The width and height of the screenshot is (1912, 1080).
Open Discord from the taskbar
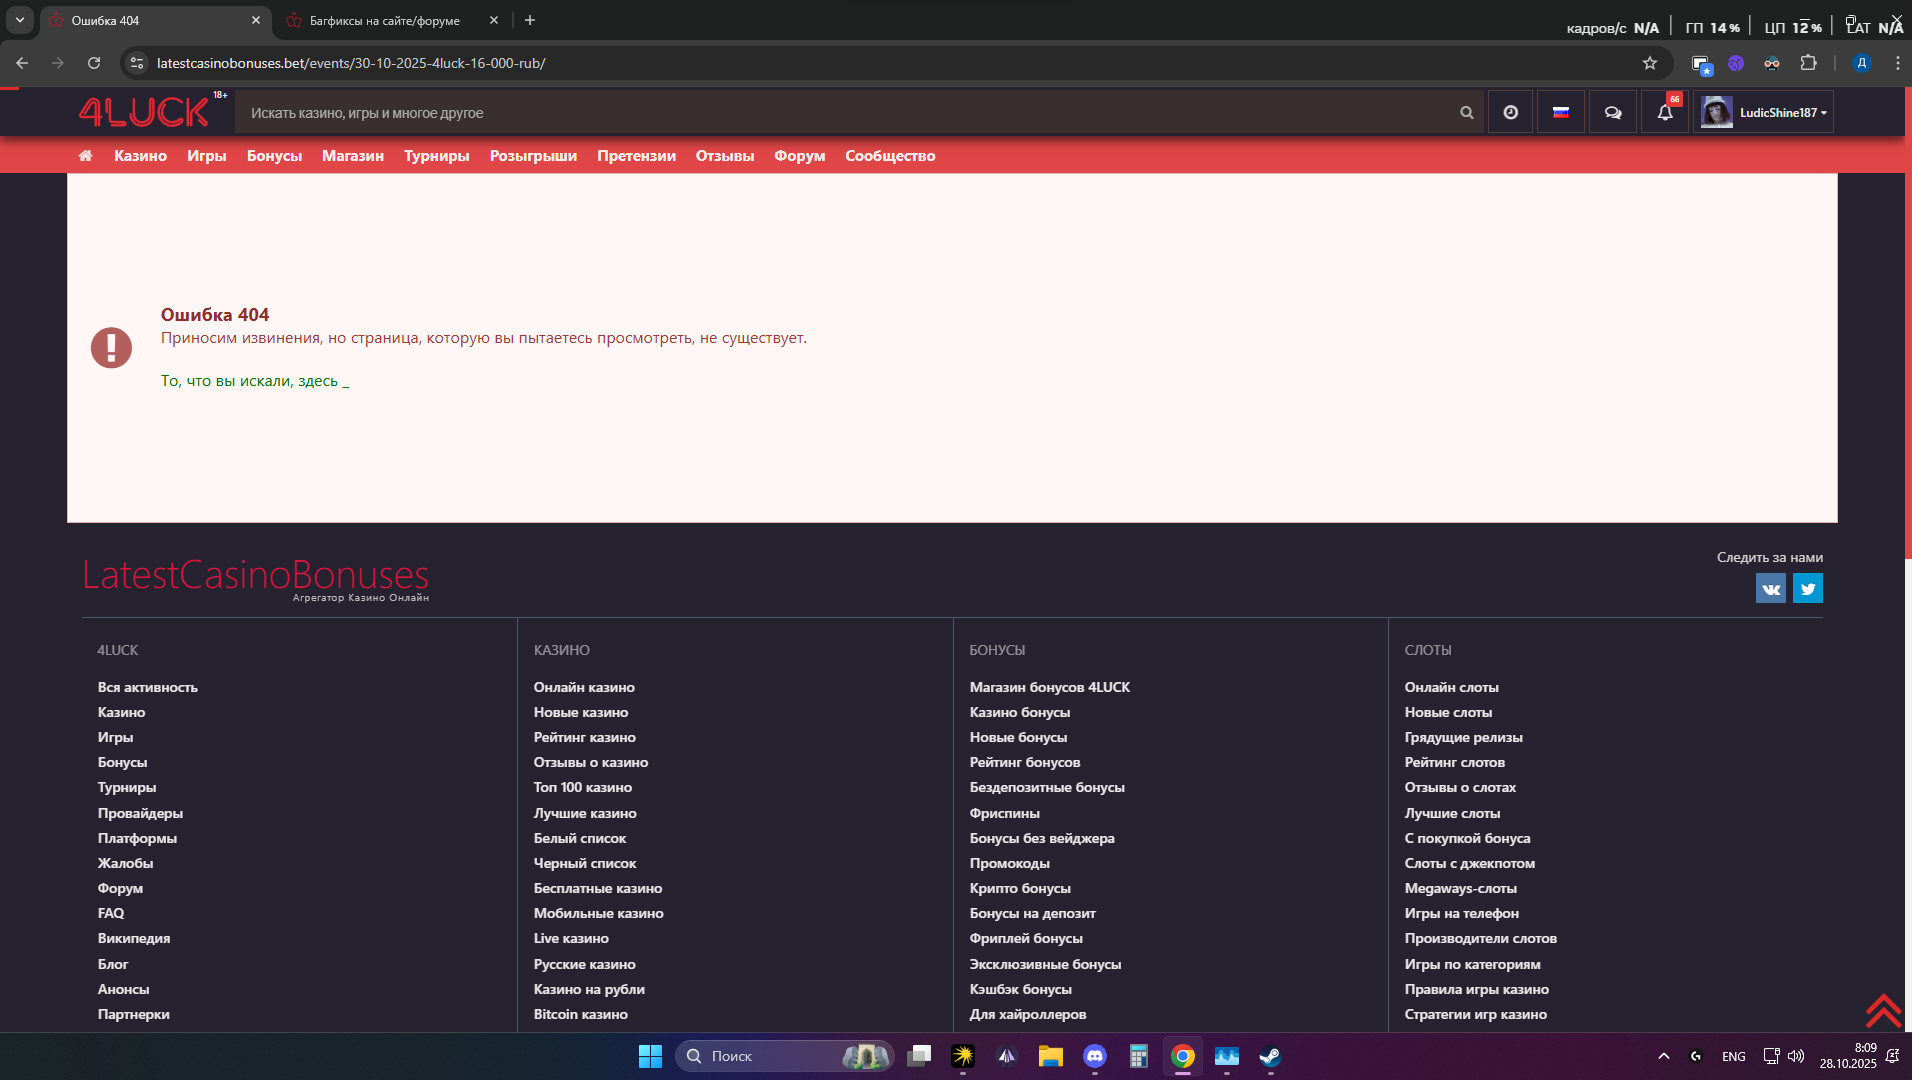(x=1095, y=1056)
